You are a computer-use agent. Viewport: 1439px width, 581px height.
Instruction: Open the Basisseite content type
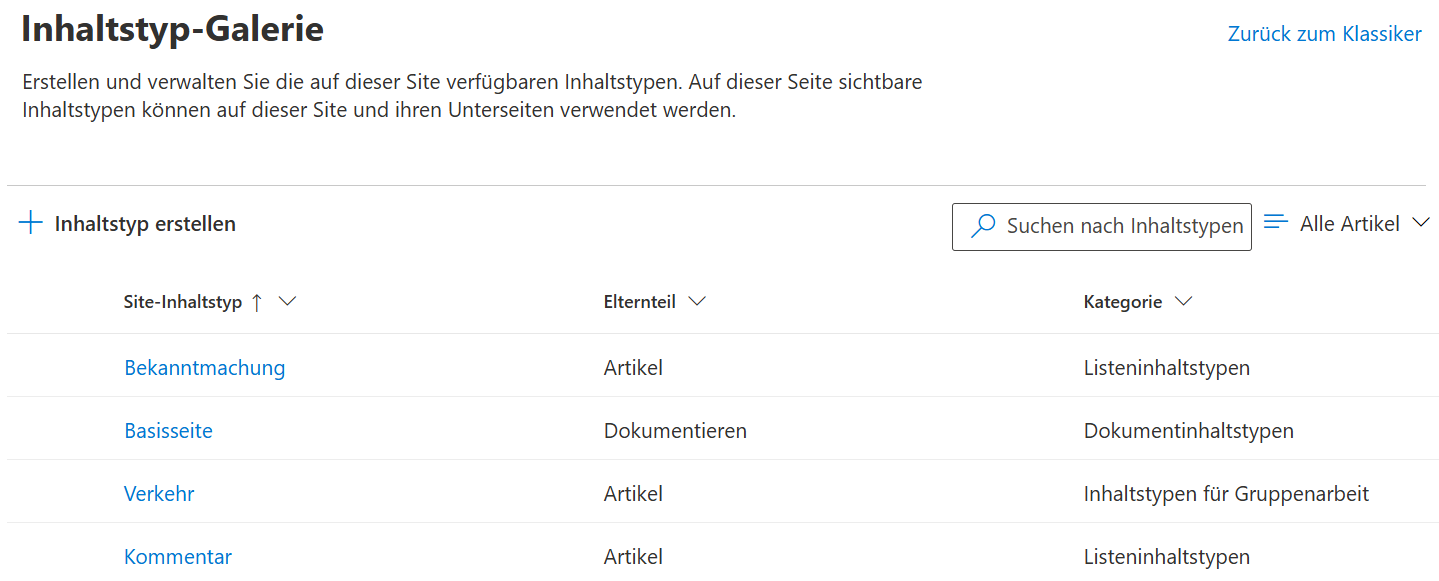pos(168,431)
